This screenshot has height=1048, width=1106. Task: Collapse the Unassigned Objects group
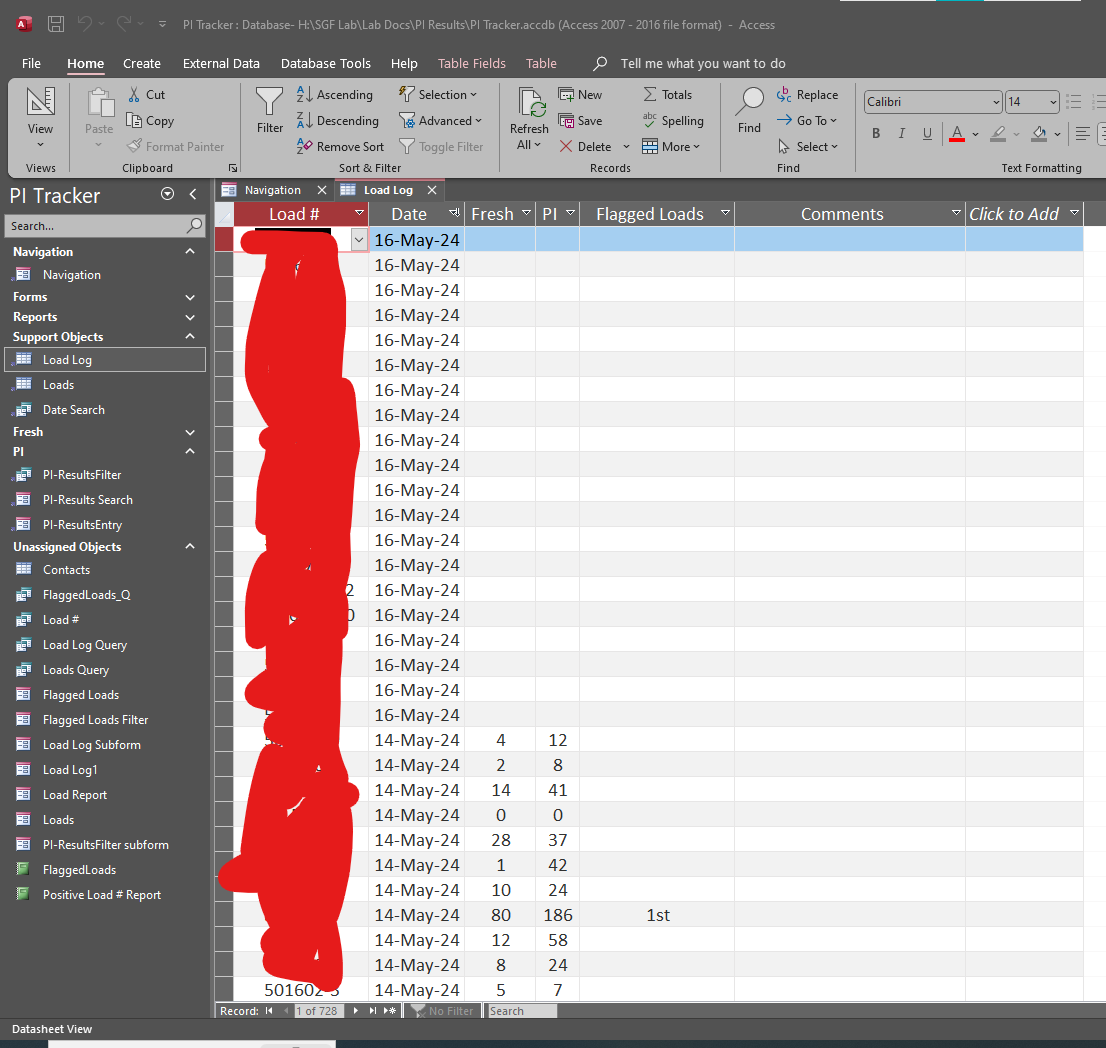tap(190, 547)
